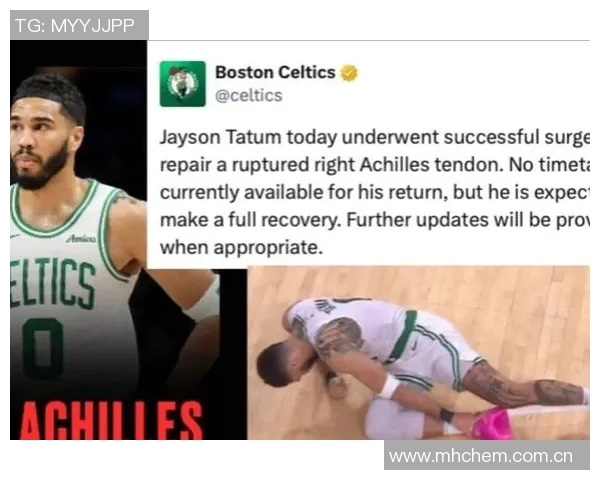Click the jersey number 0
Viewport: 600px width, 480px height.
pos(43,348)
